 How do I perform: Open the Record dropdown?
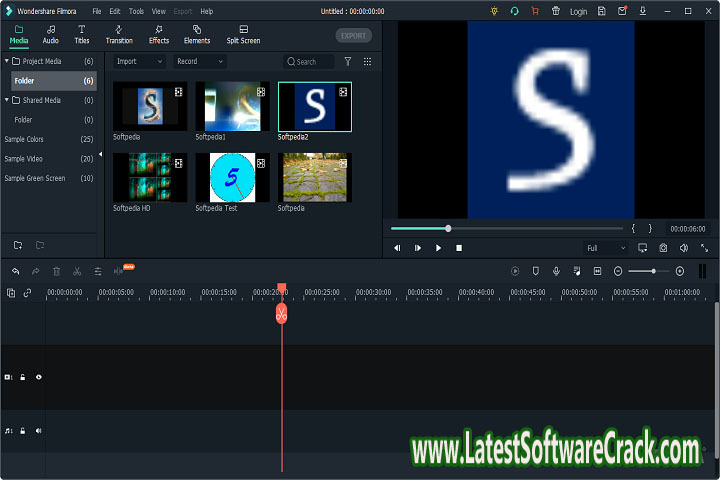(x=198, y=62)
